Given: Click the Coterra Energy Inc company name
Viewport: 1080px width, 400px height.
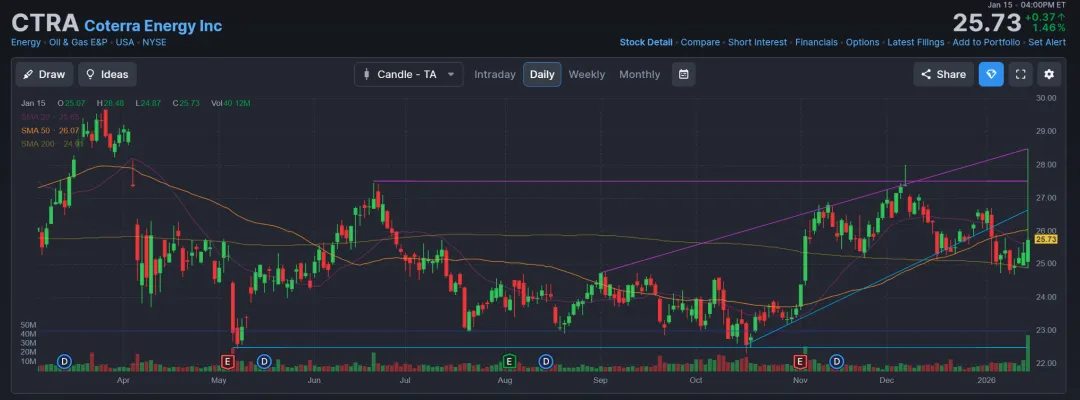Looking at the screenshot, I should click(x=153, y=25).
